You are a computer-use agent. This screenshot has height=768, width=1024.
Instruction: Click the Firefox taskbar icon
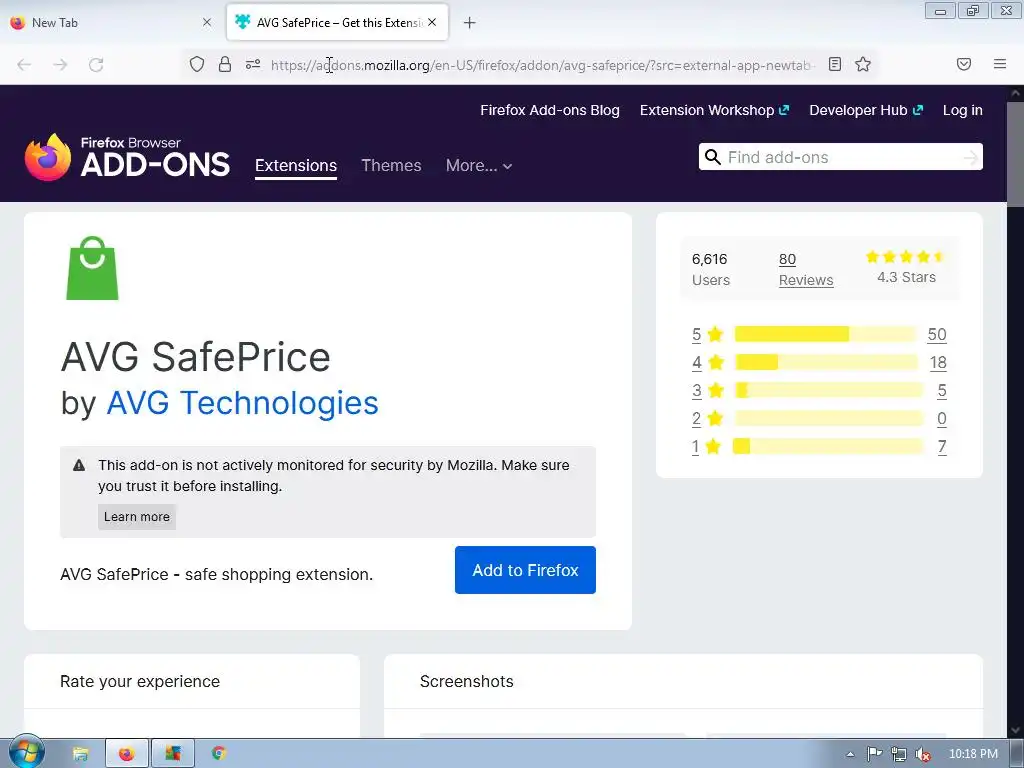click(127, 754)
